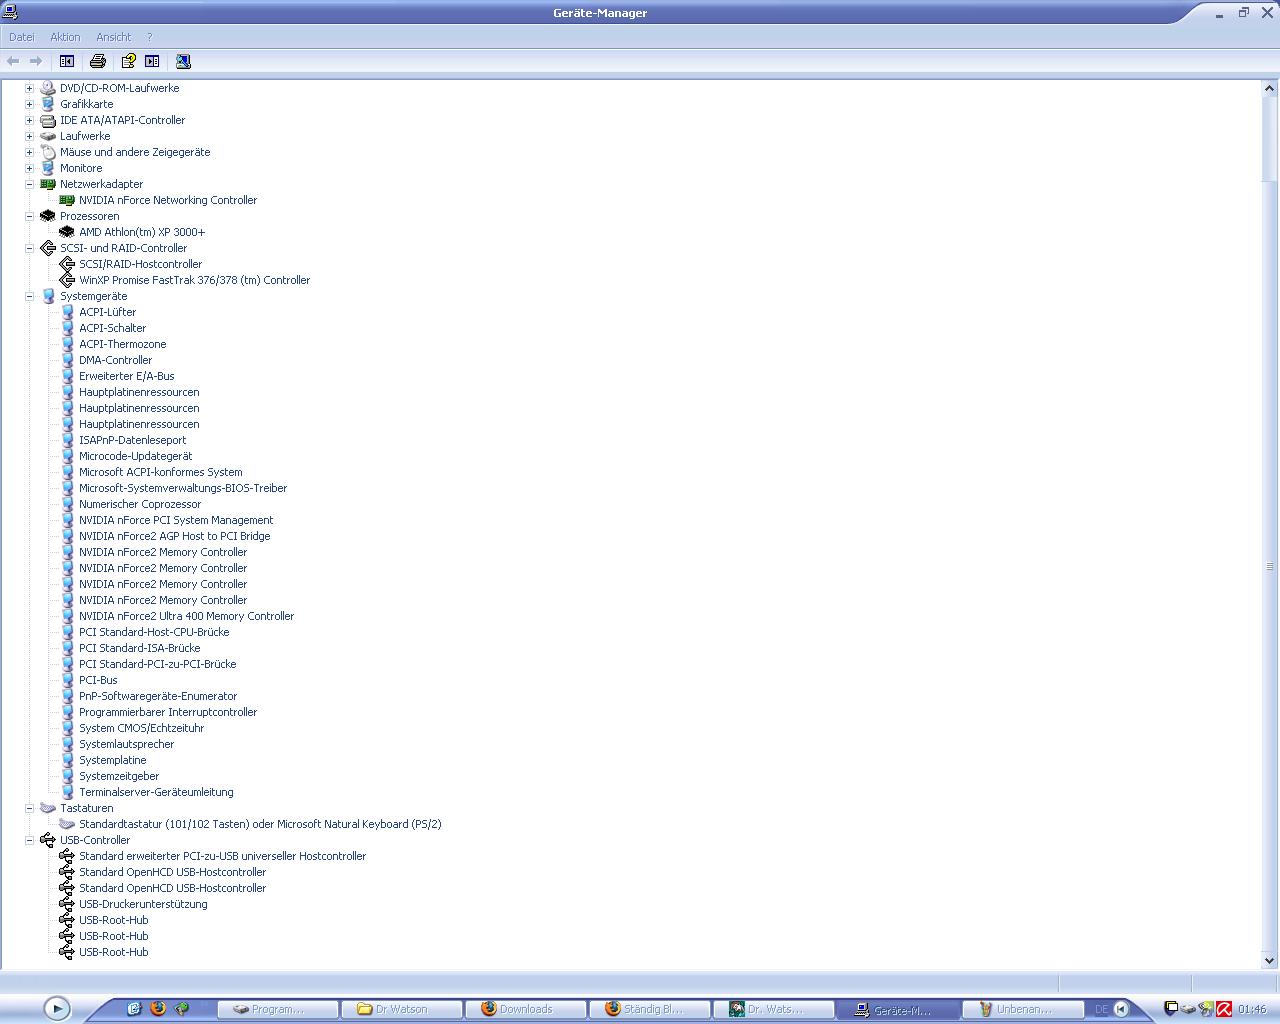Open the Datei menu
The width and height of the screenshot is (1280, 1024).
pyautogui.click(x=21, y=37)
